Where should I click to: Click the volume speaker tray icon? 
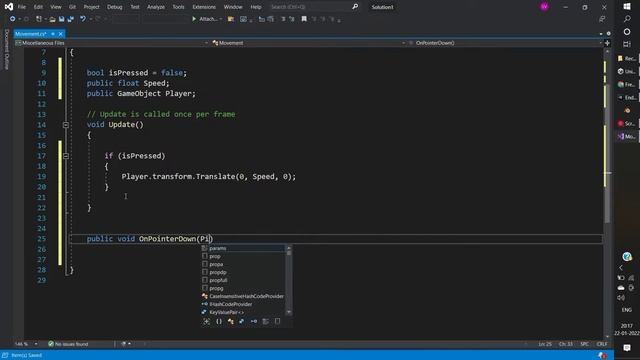pos(621,298)
